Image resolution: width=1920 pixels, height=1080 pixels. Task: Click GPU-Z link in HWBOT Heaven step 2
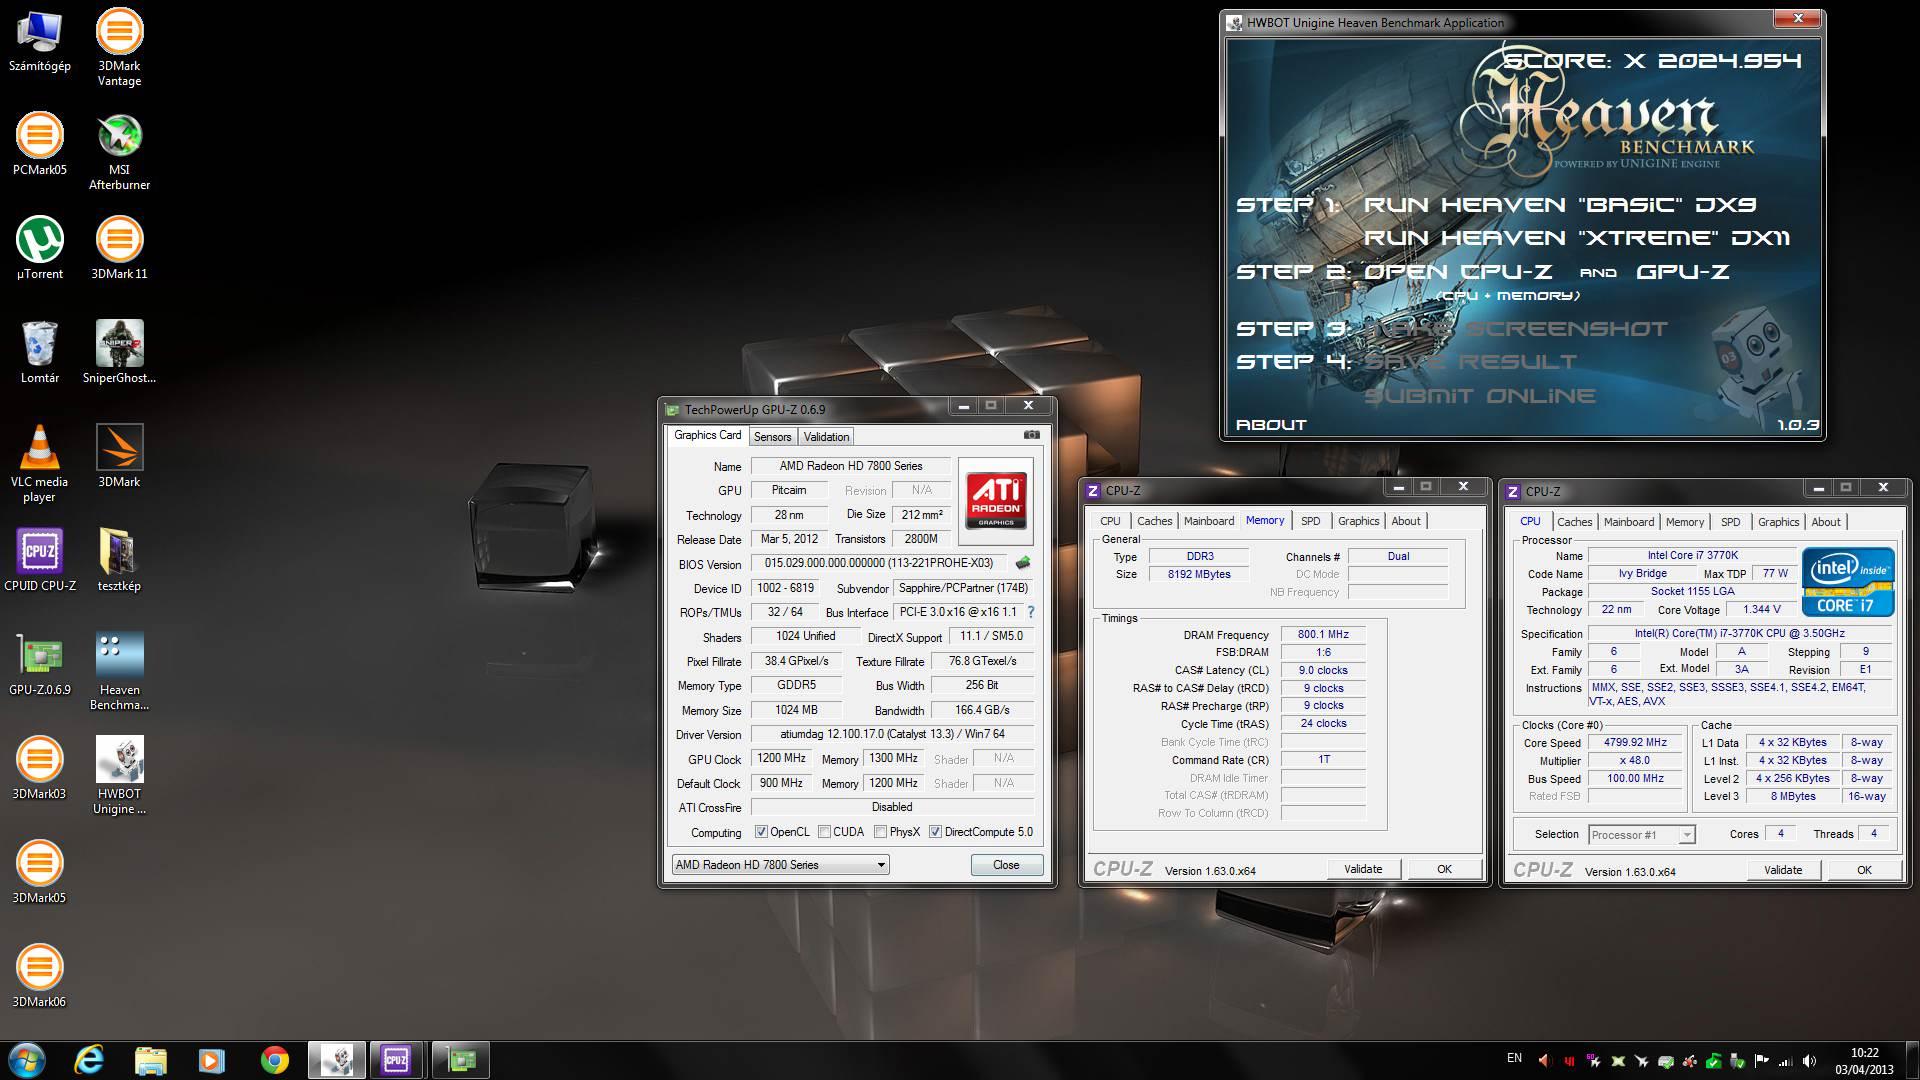tap(1682, 272)
